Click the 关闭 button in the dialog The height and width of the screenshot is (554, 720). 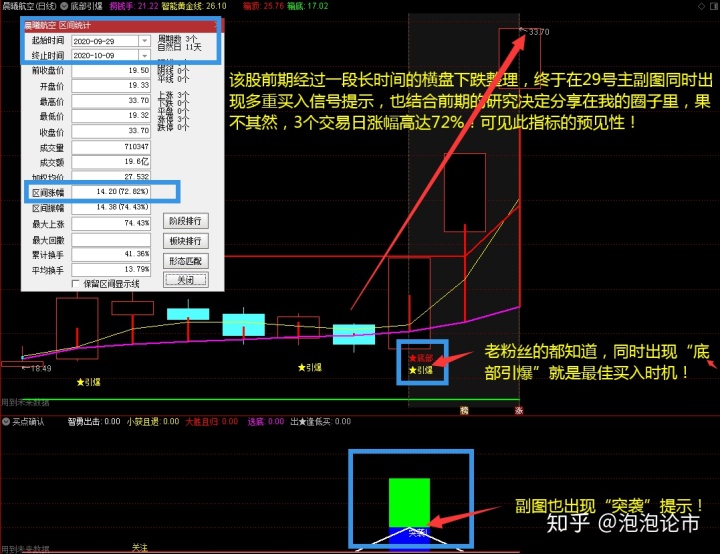tap(186, 280)
